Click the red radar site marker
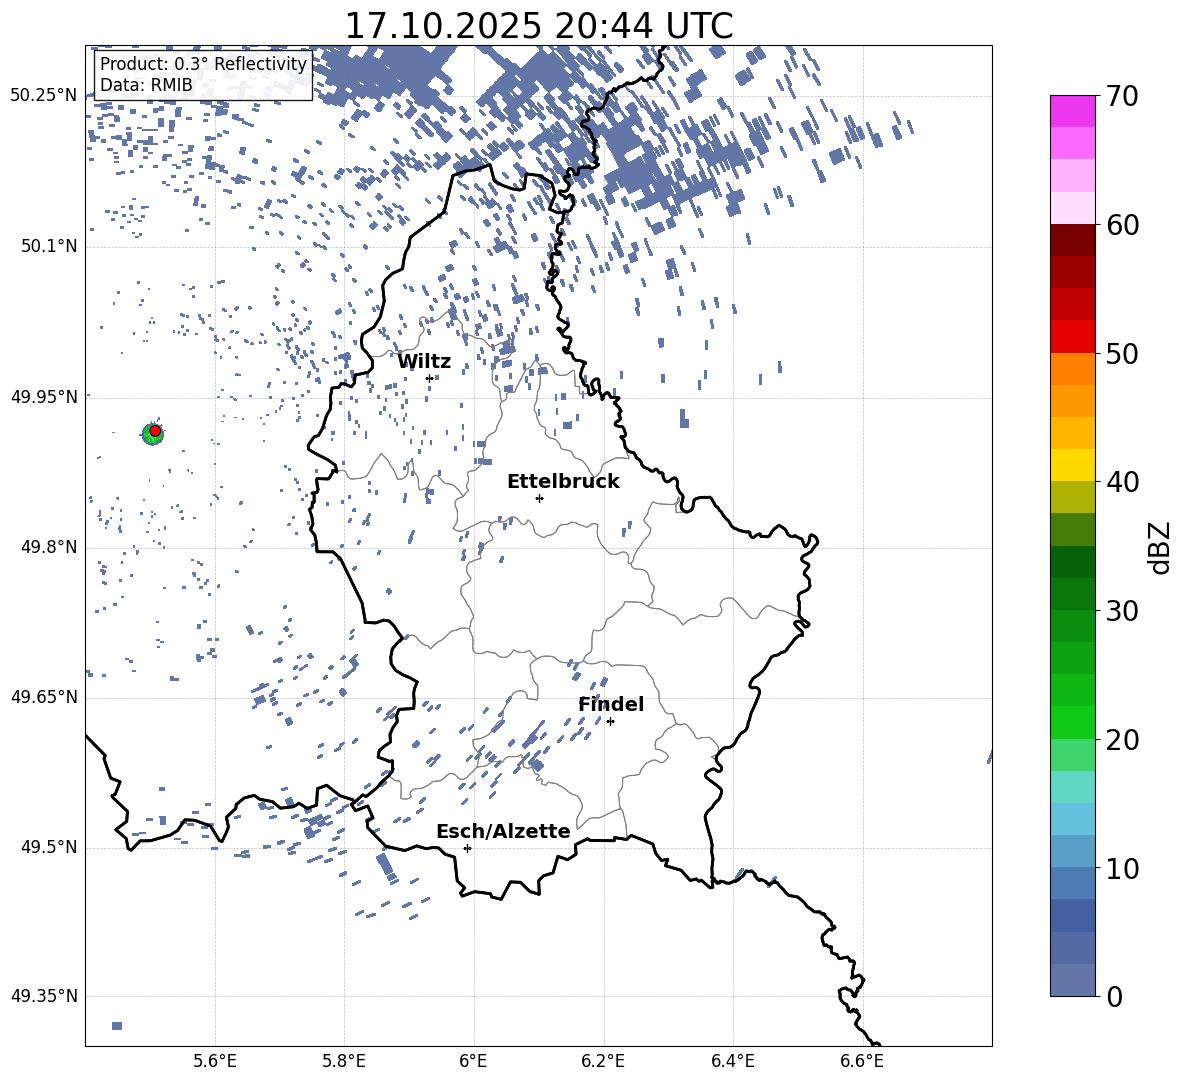This screenshot has width=1184, height=1081. point(155,431)
